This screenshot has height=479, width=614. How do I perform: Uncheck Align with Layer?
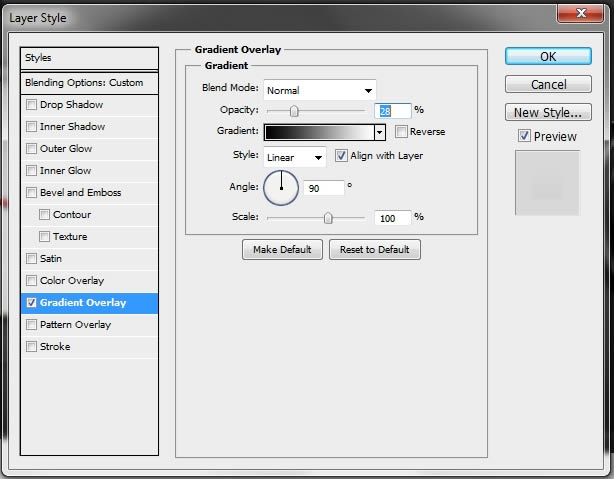click(341, 156)
